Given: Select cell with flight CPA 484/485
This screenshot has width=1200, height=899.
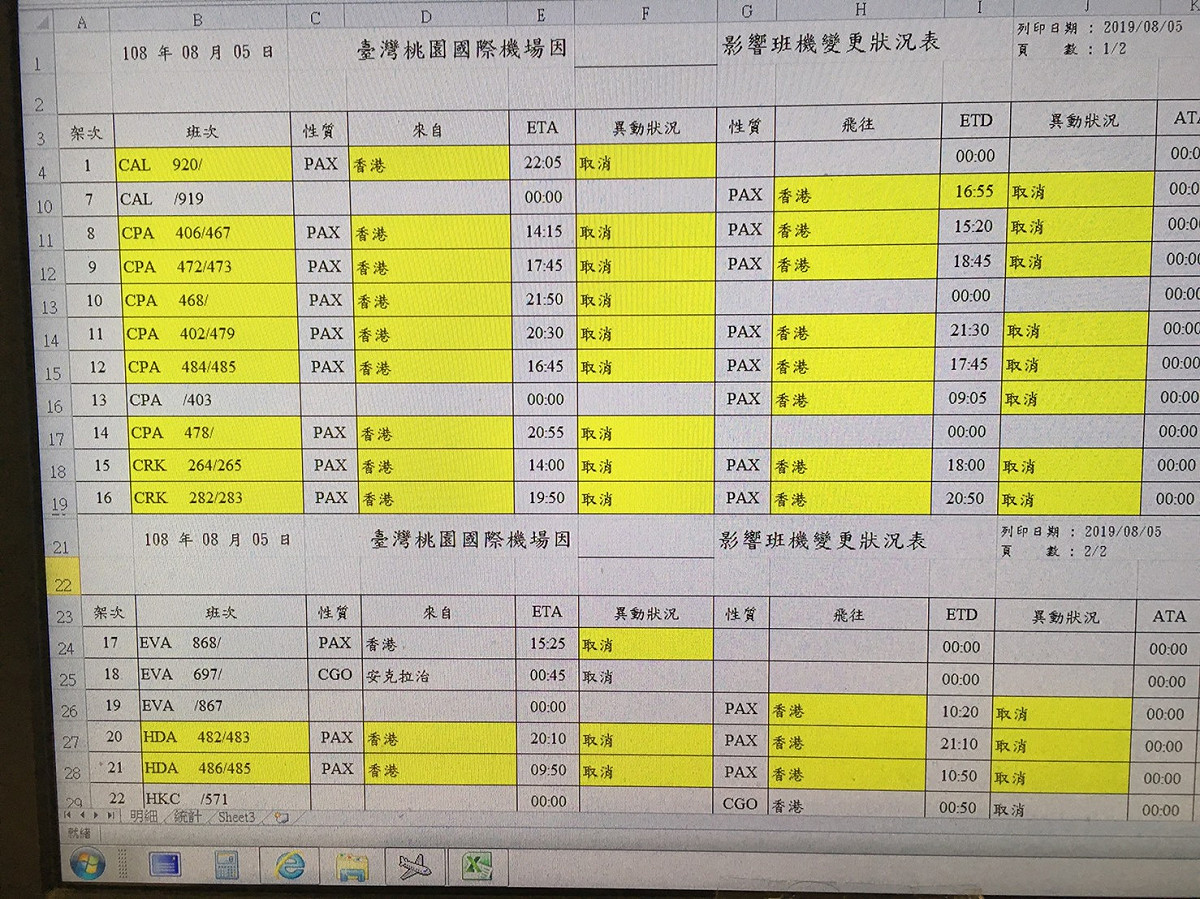Looking at the screenshot, I should coord(214,367).
